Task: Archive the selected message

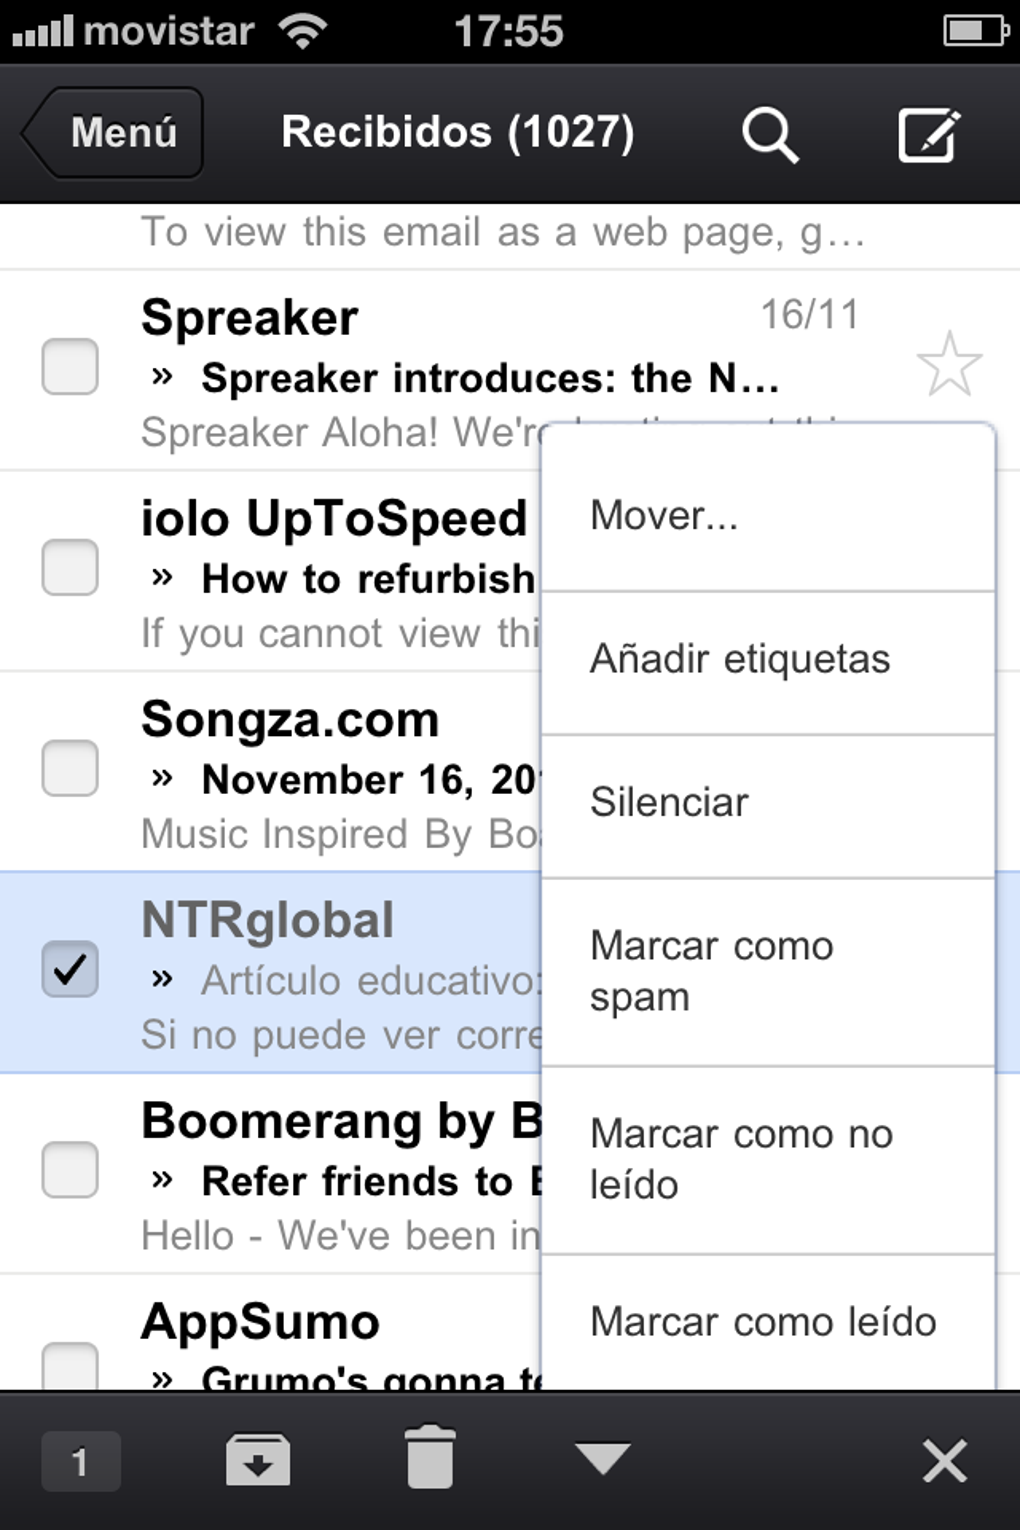Action: (x=258, y=1460)
